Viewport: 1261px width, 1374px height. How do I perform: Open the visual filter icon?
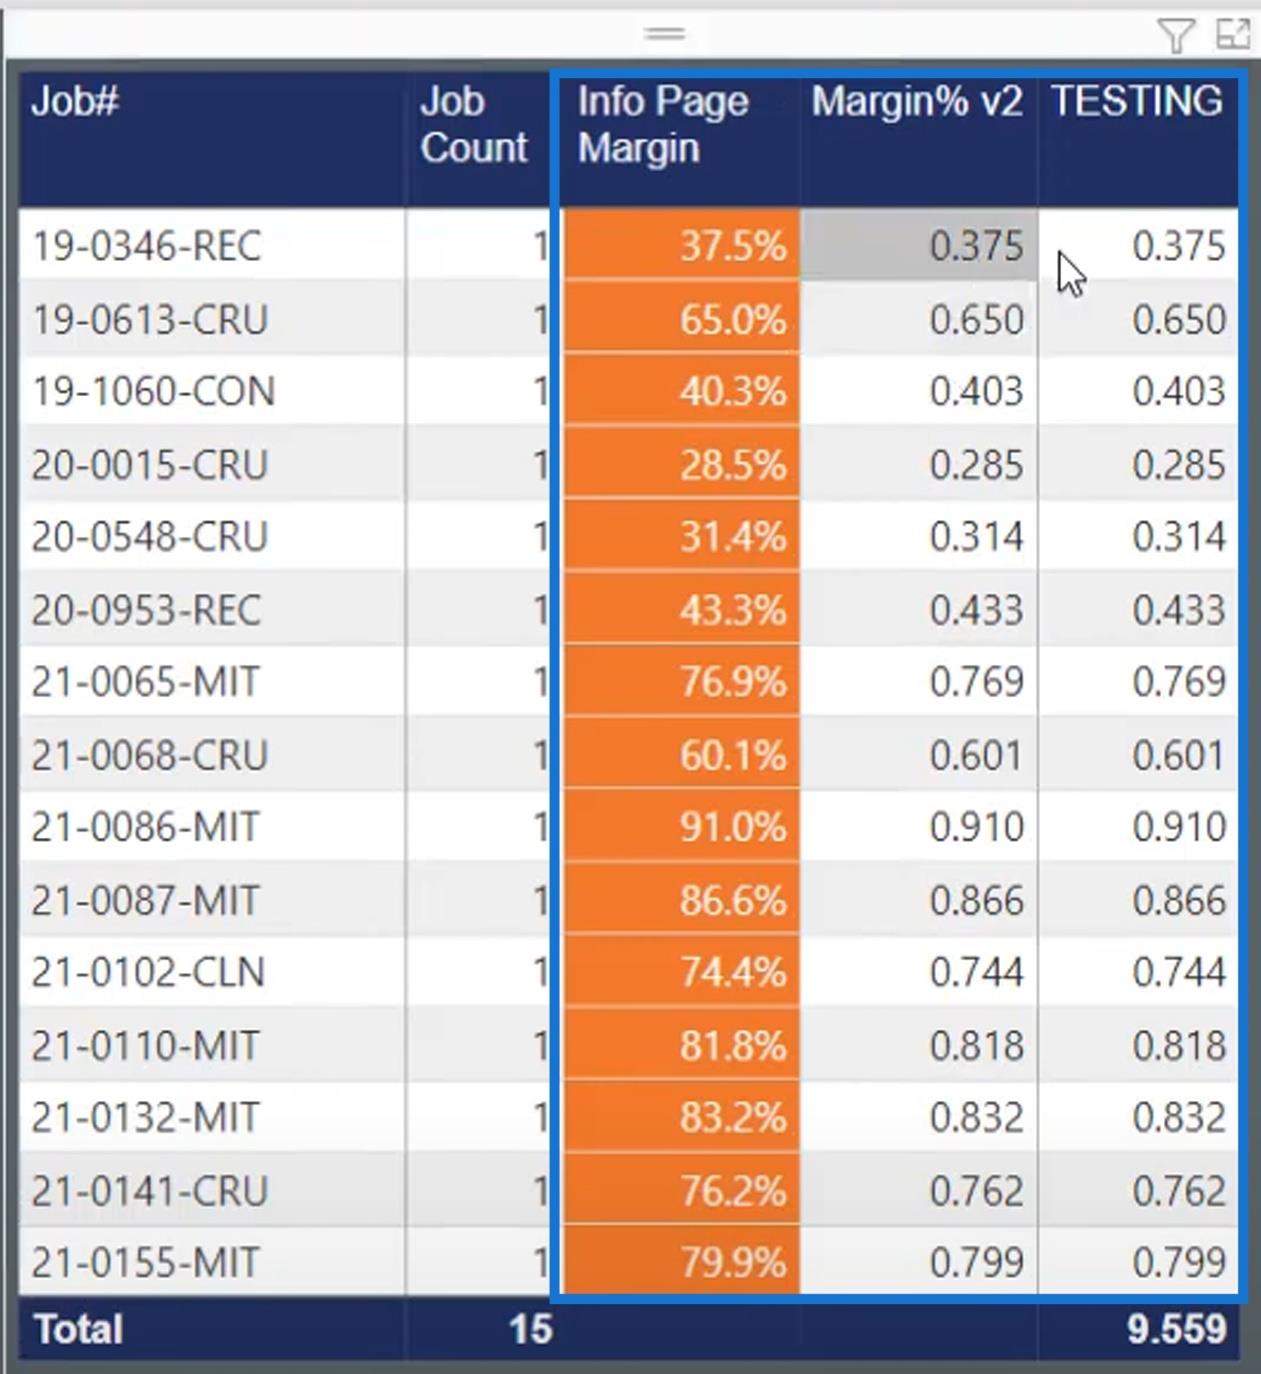pyautogui.click(x=1175, y=36)
